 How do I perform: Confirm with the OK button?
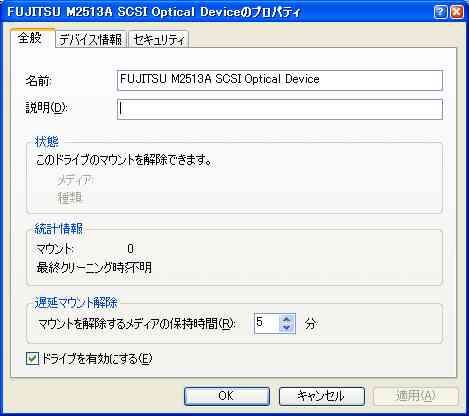click(x=227, y=396)
